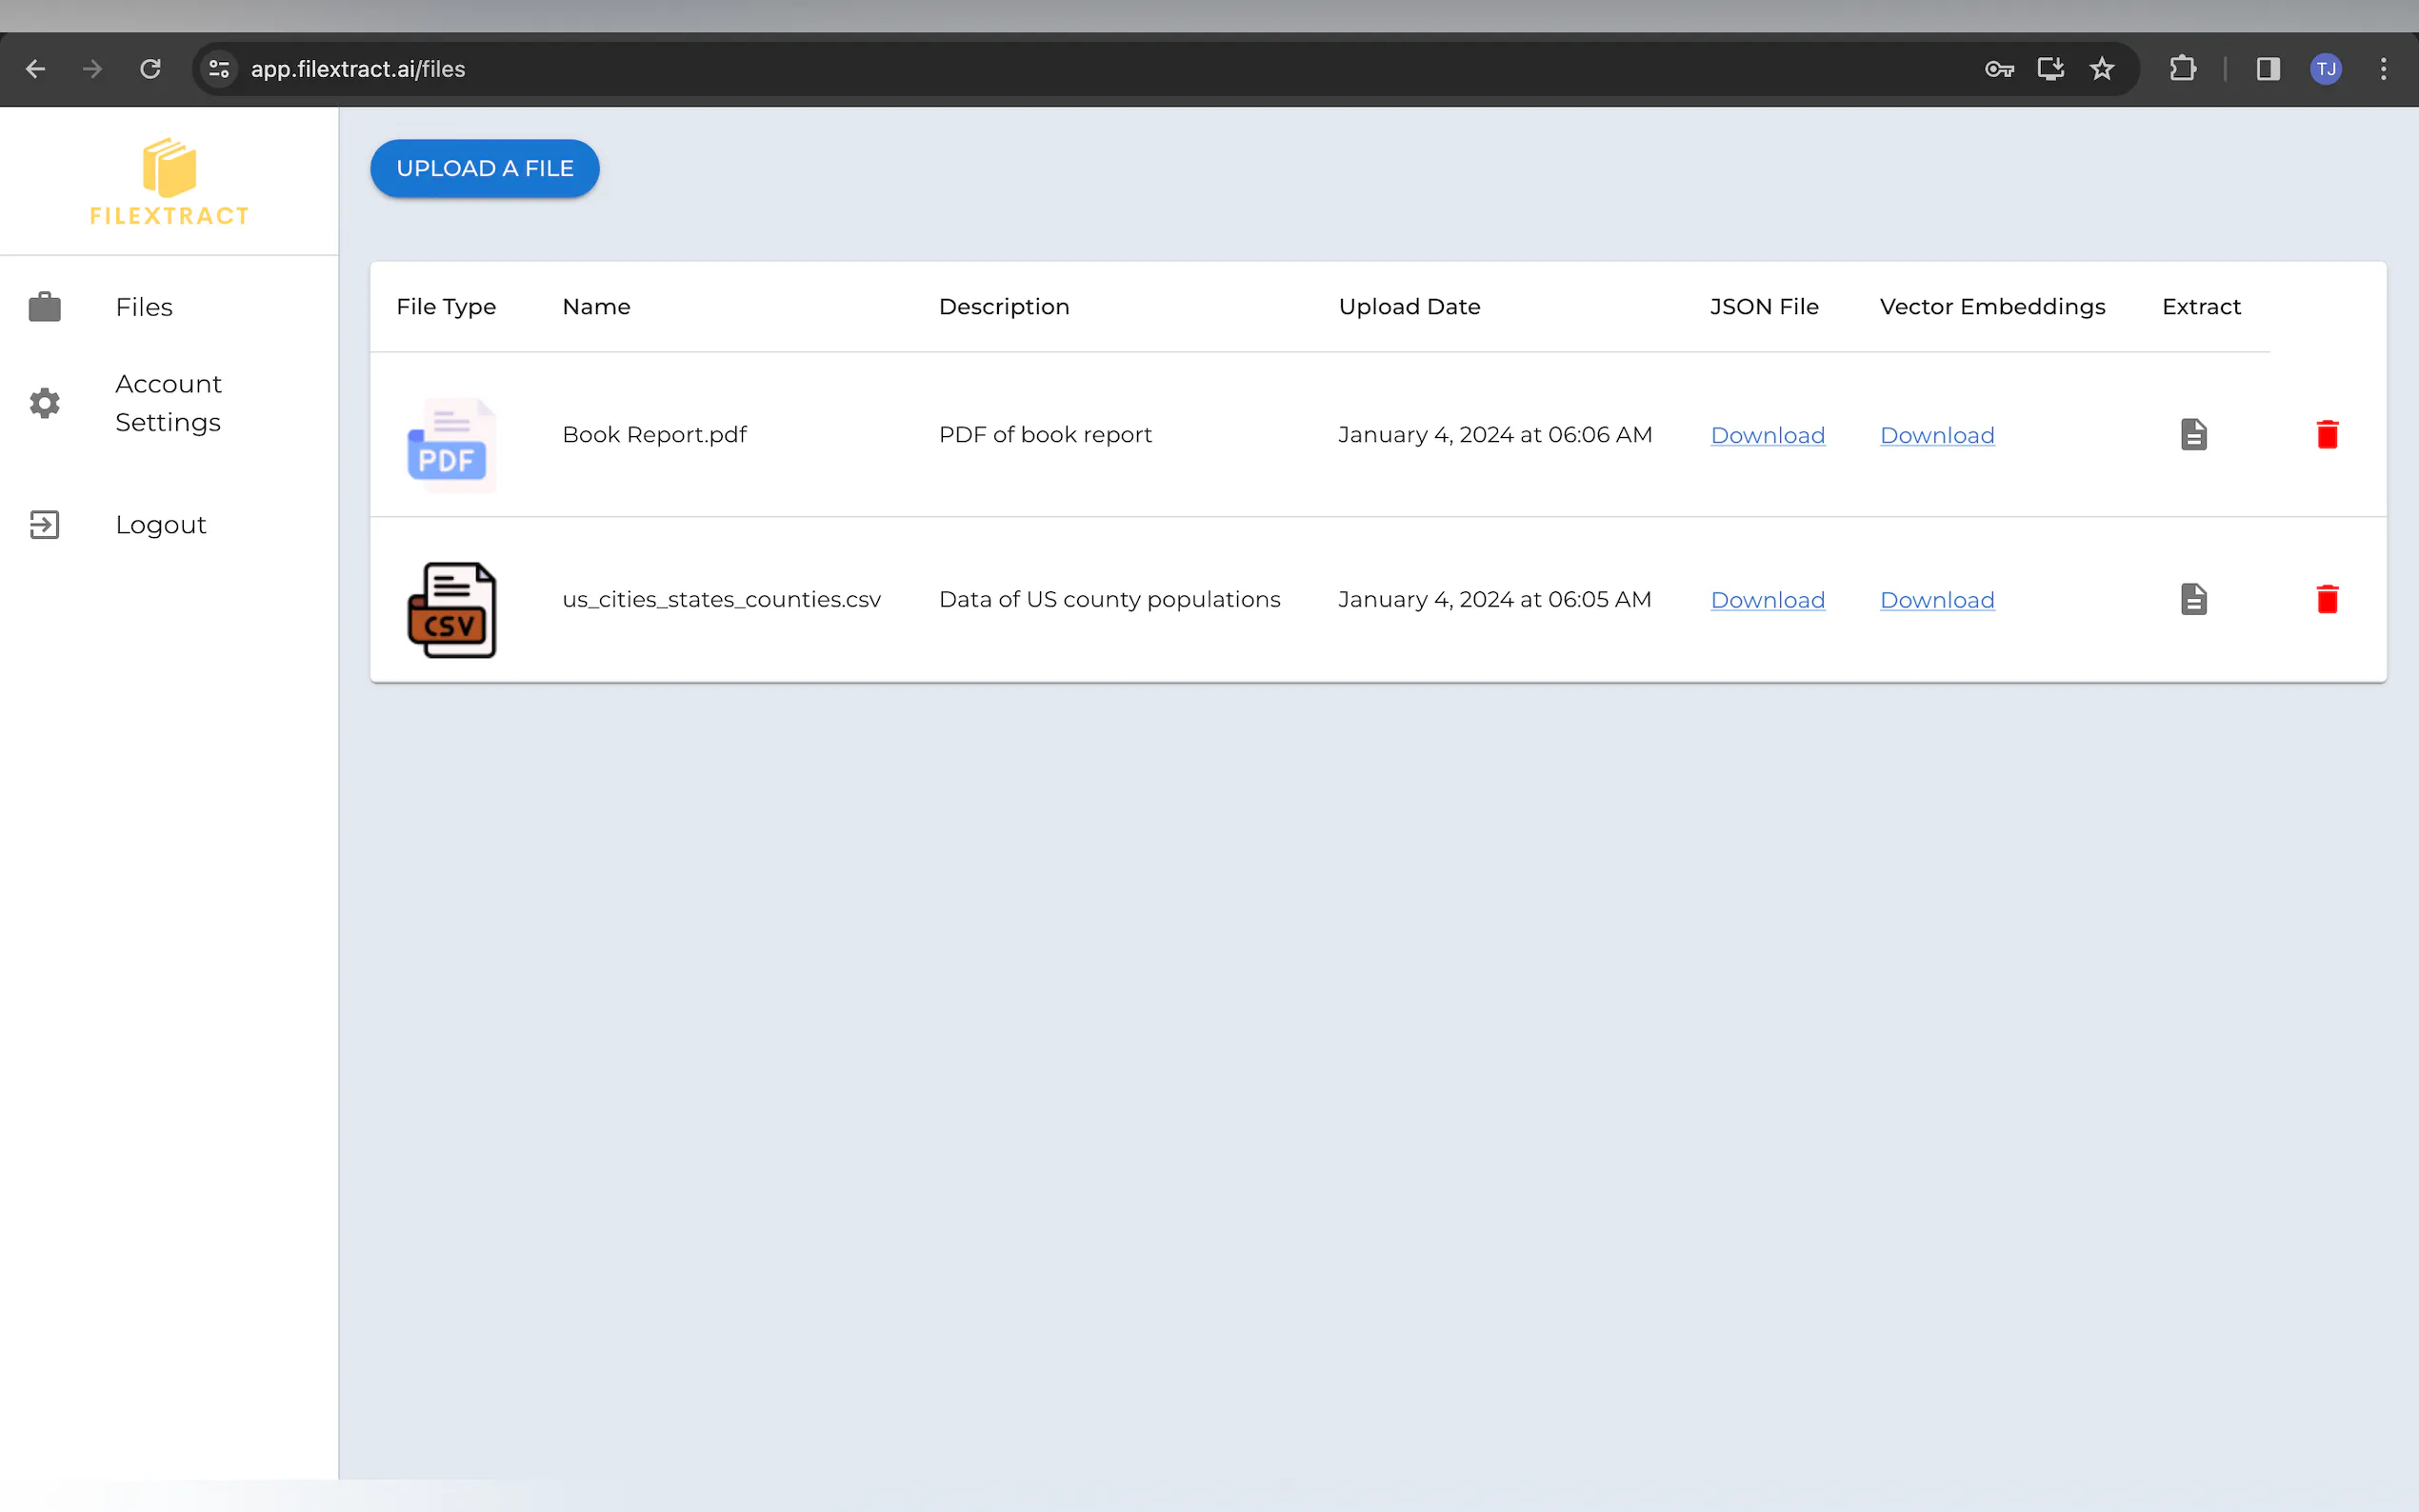Toggle the browser side panel icon

[2267, 69]
